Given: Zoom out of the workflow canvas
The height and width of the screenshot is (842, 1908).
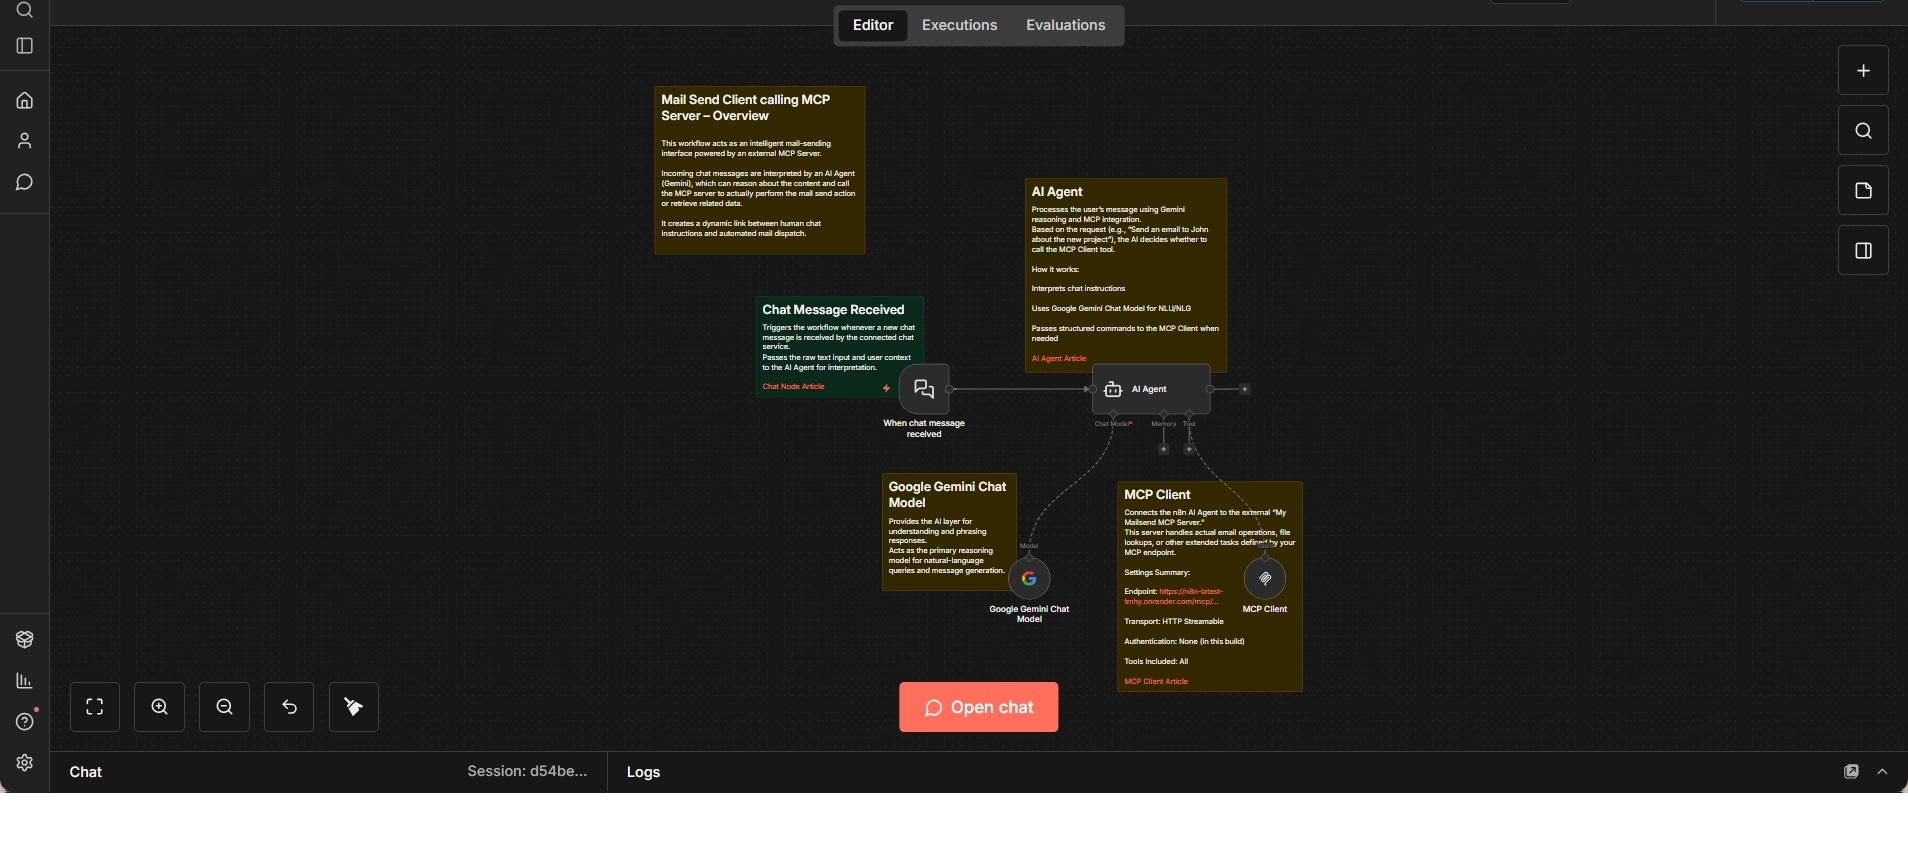Looking at the screenshot, I should click(225, 707).
